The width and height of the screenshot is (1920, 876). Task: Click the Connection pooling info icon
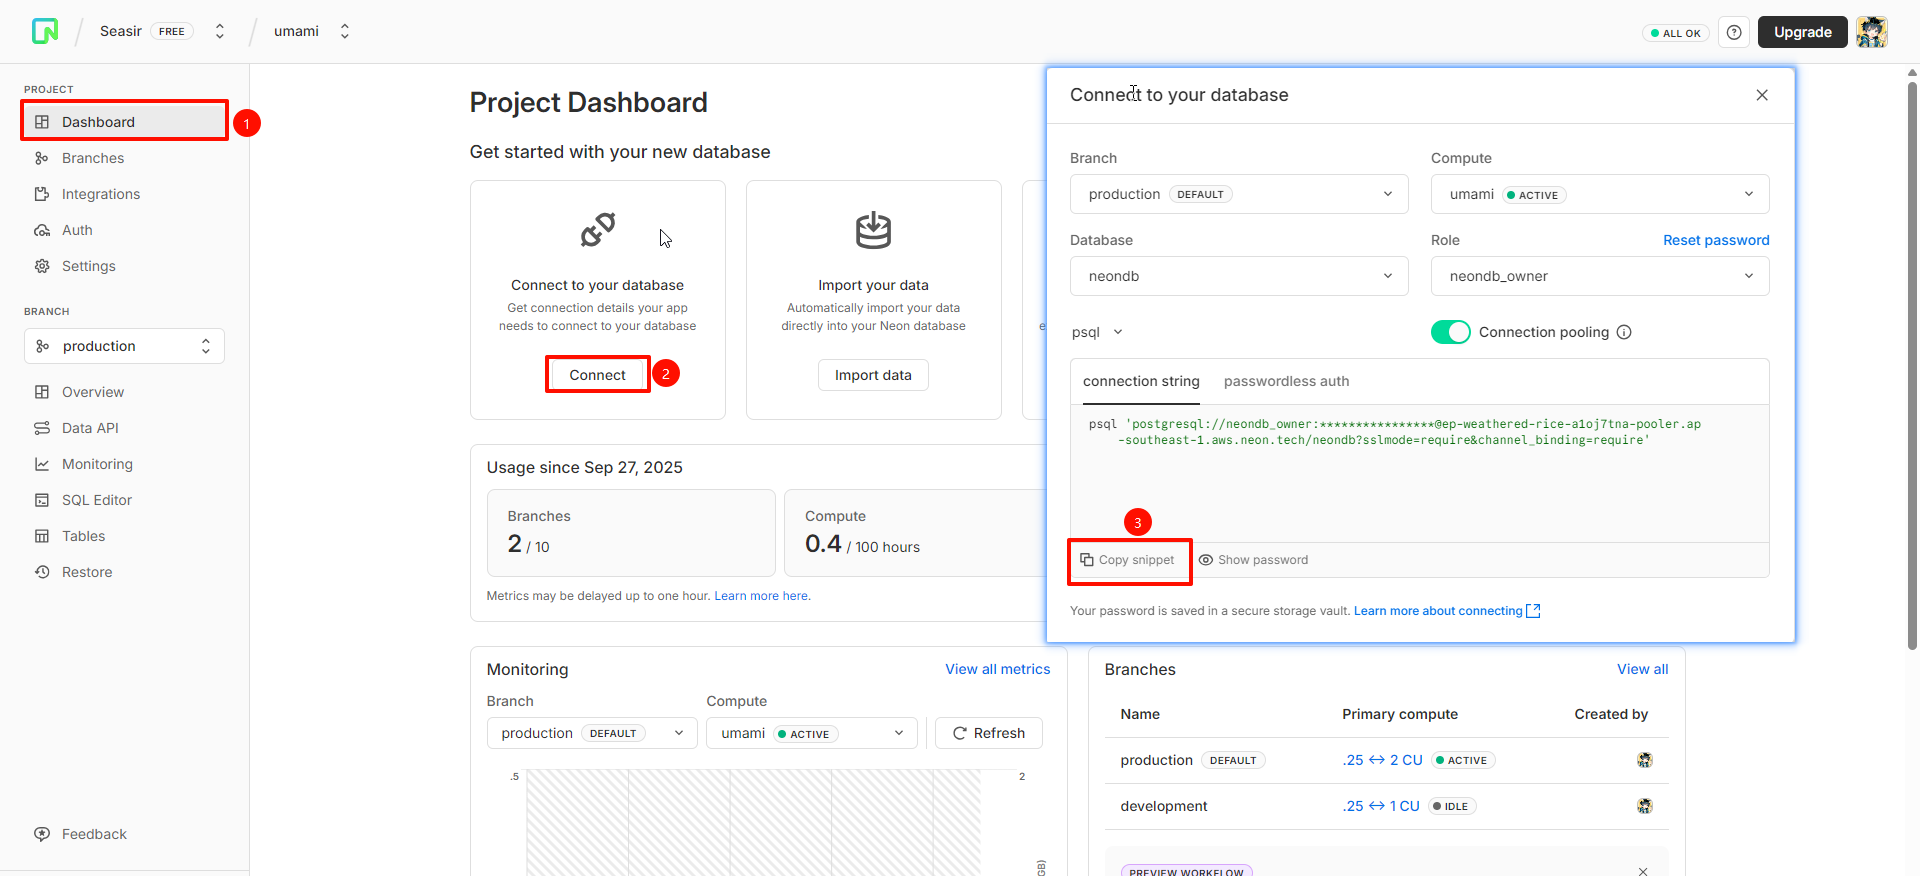[x=1624, y=332]
